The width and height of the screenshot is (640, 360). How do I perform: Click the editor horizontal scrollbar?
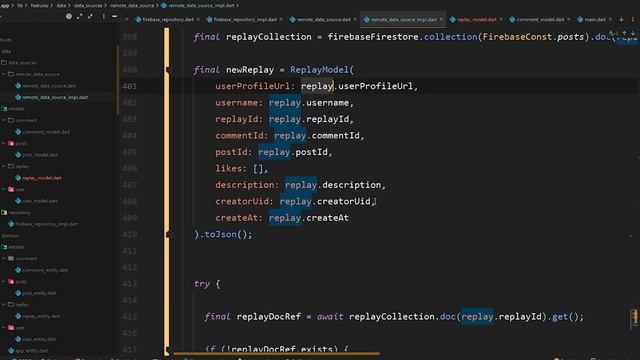tap(277, 354)
